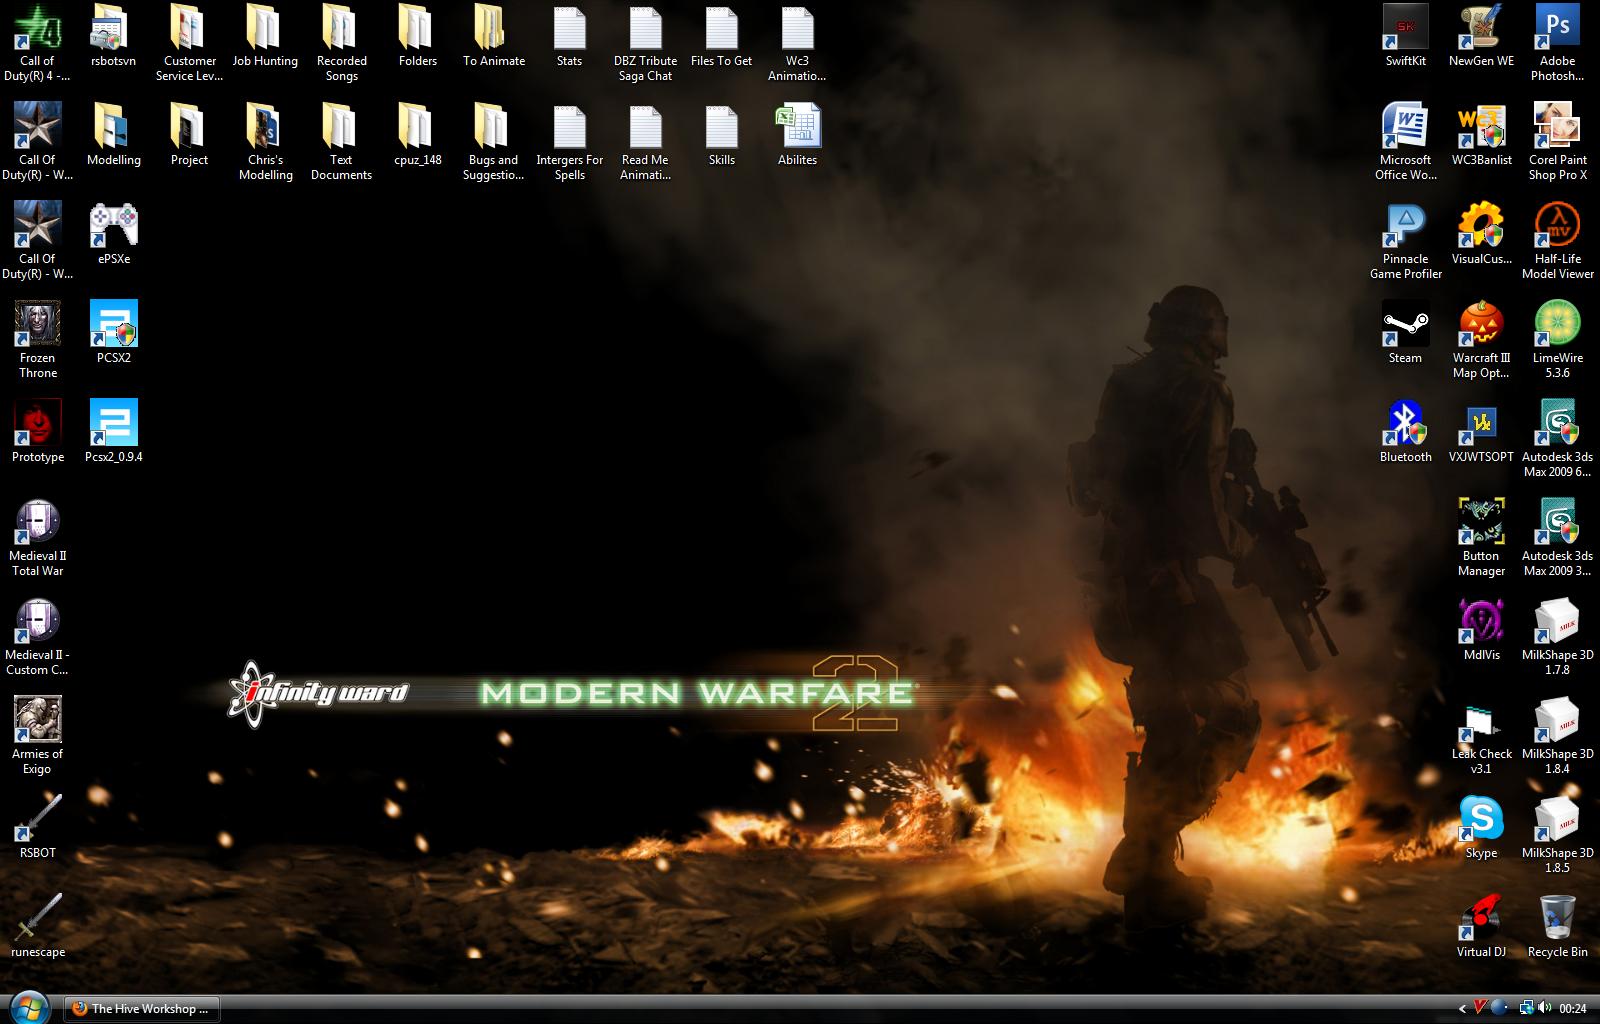
Task: Select the Recorded Songs folder
Action: click(x=341, y=44)
